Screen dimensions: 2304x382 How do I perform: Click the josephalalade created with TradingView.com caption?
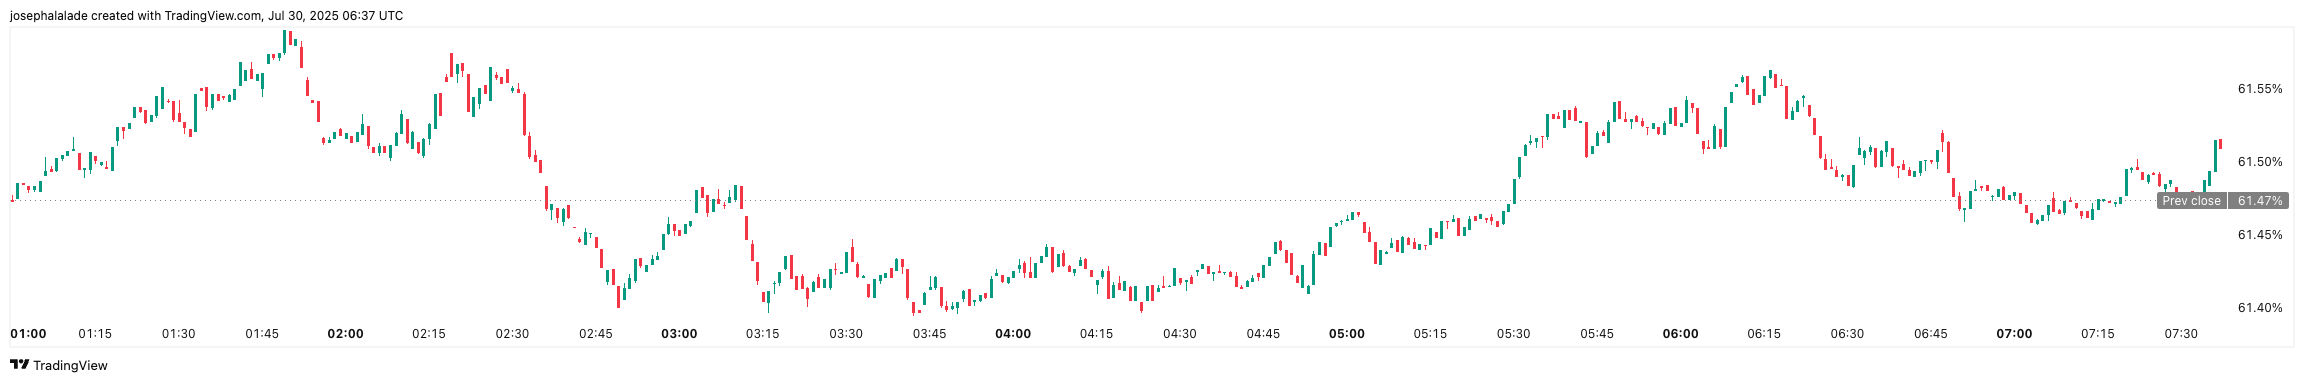pyautogui.click(x=206, y=16)
